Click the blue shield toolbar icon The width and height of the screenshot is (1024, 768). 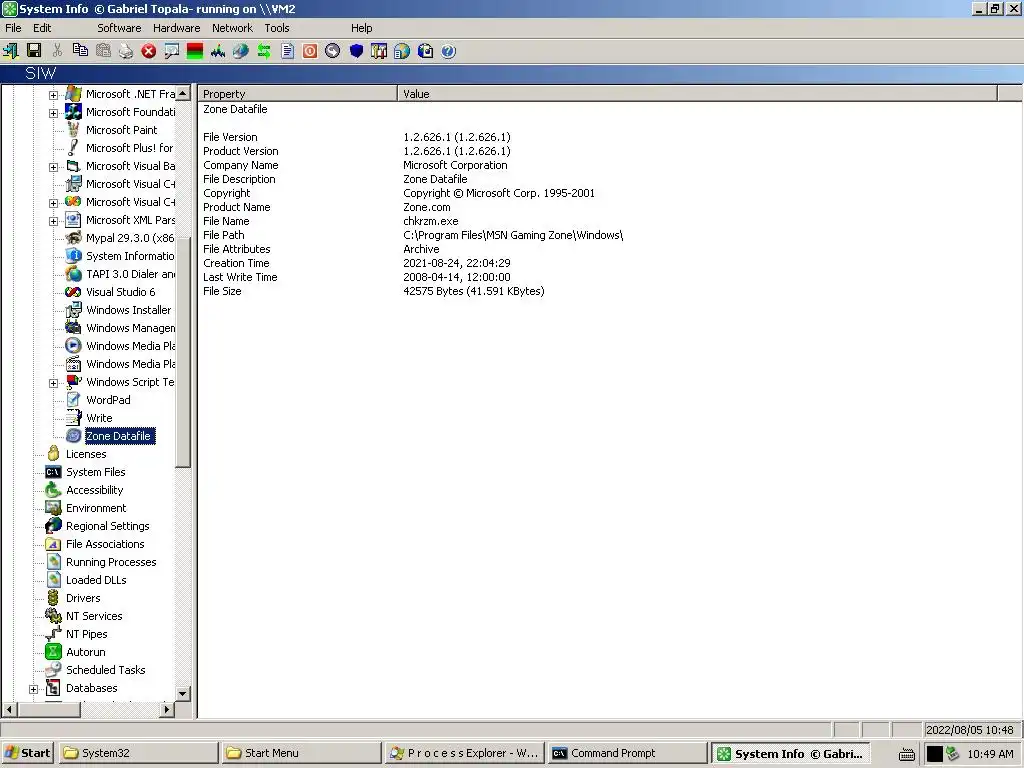point(356,51)
